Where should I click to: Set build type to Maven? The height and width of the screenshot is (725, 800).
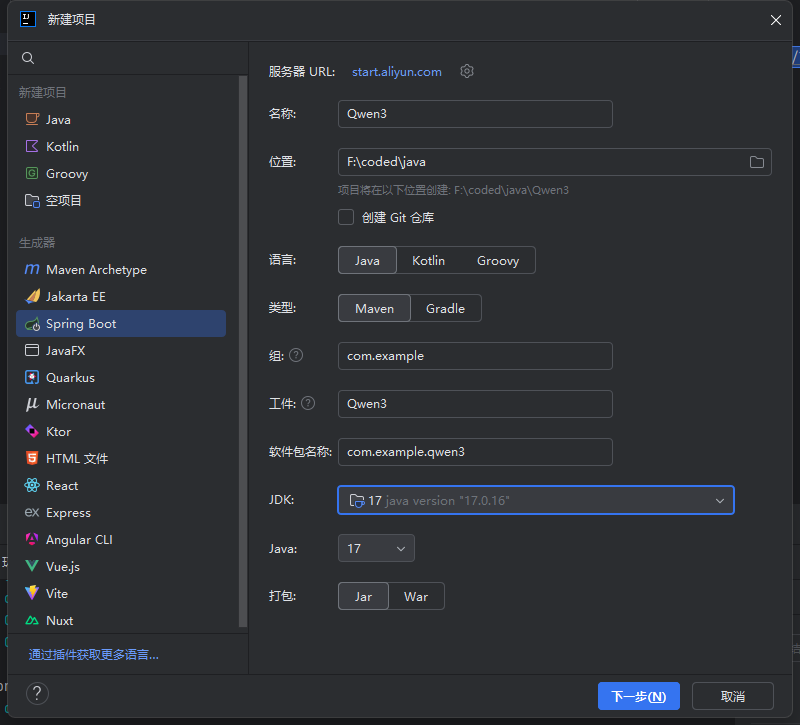[374, 308]
